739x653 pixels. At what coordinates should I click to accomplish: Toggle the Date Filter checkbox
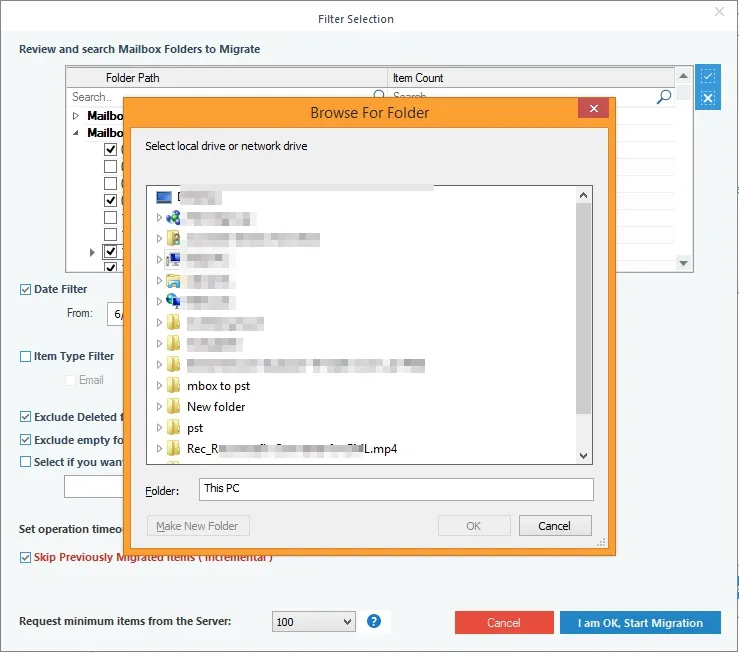pyautogui.click(x=25, y=289)
